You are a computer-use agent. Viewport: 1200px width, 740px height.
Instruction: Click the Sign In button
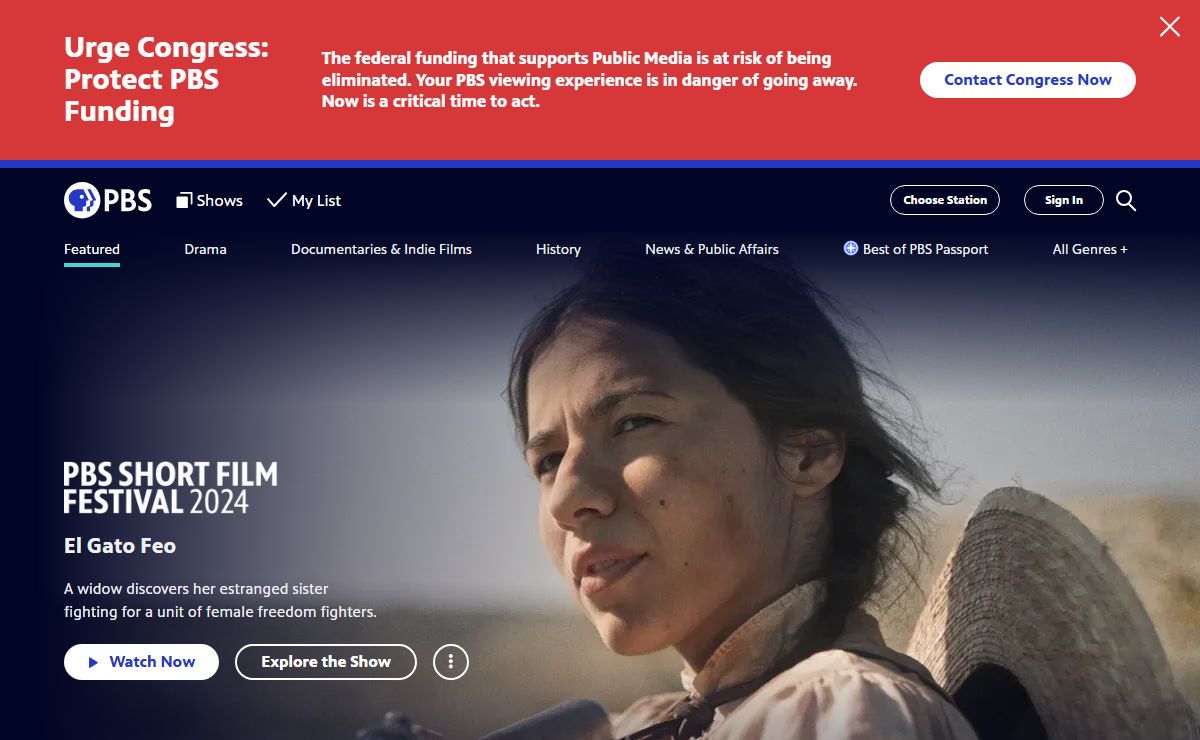(1064, 200)
